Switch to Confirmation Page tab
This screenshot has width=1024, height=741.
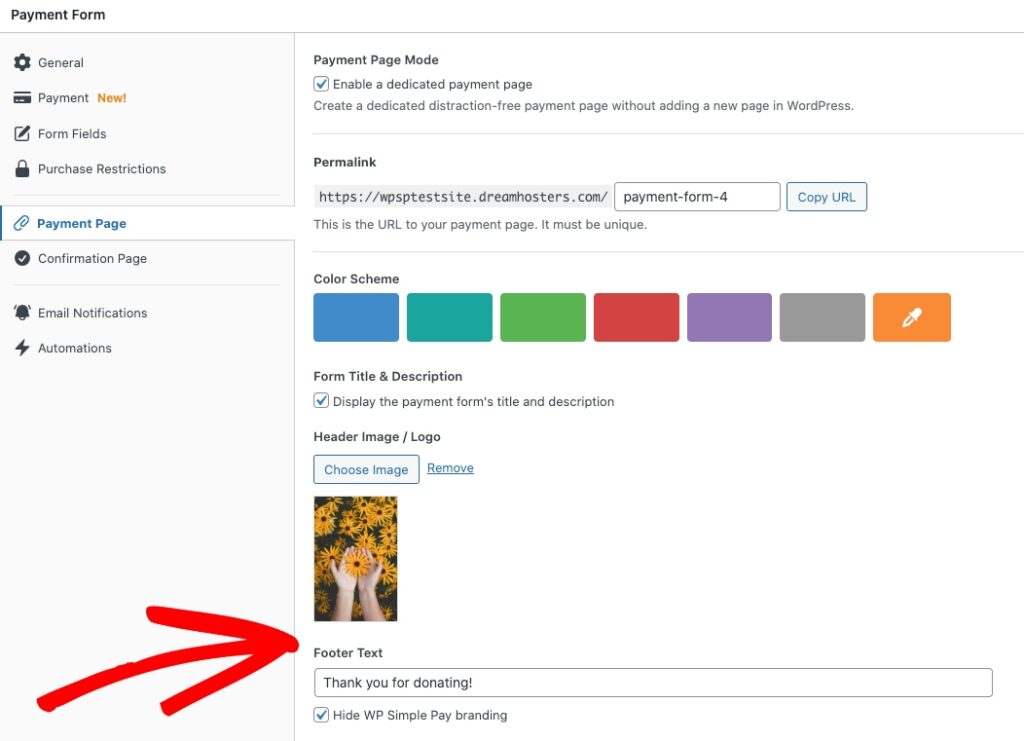pos(92,258)
